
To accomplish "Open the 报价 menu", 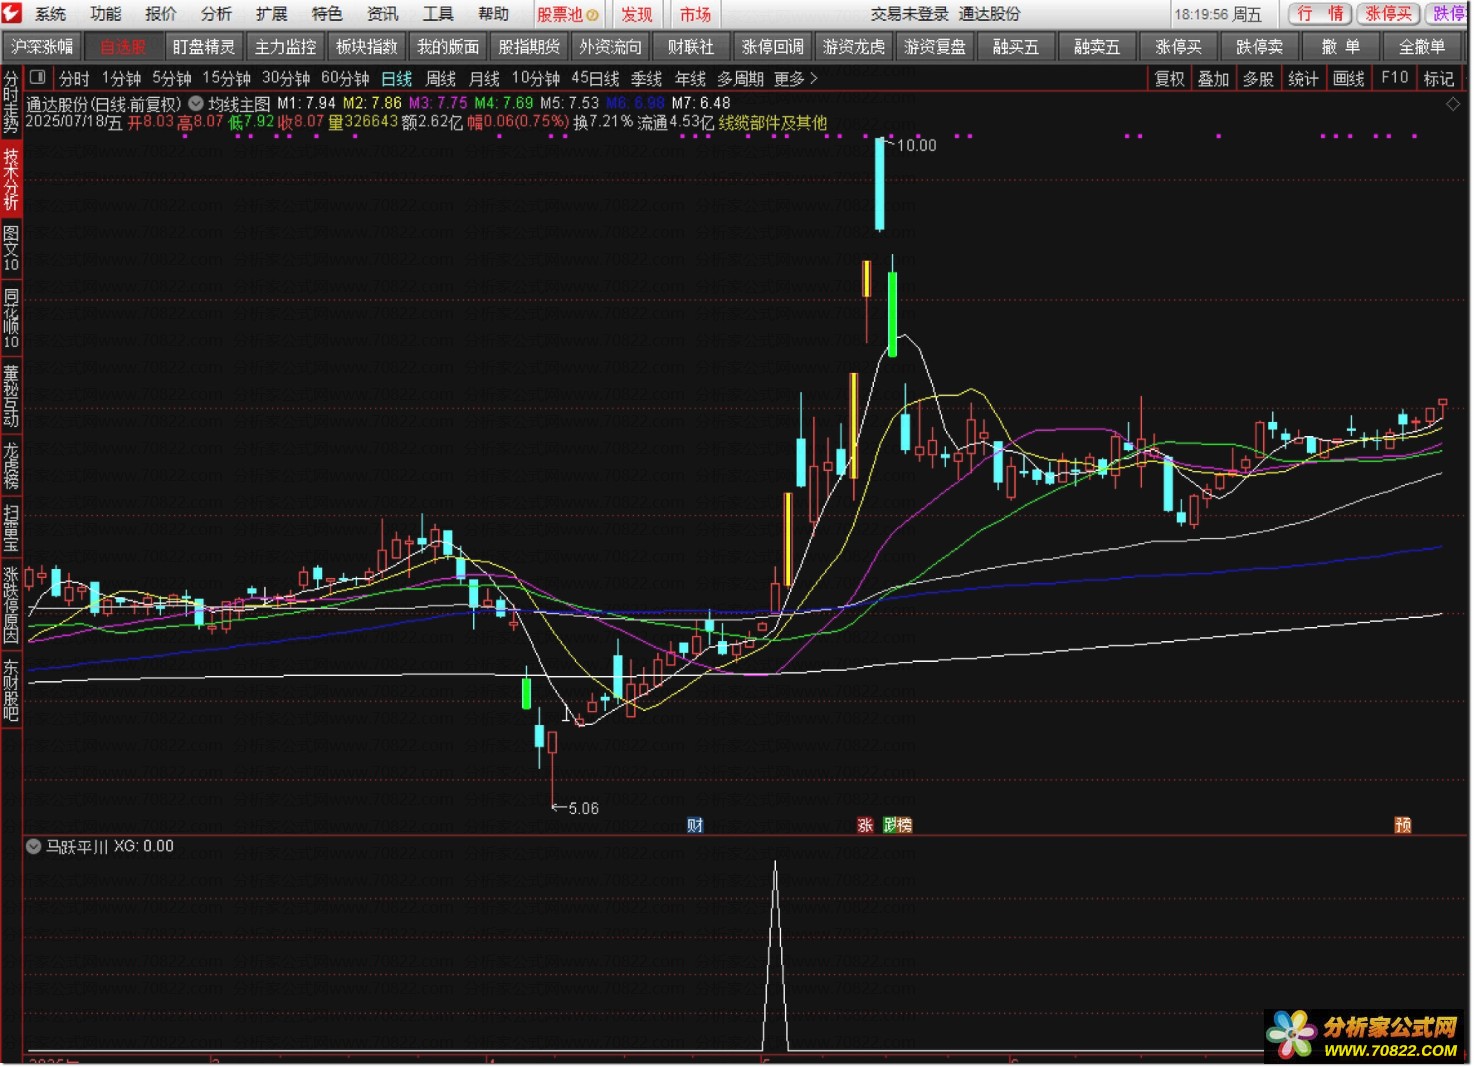I will coord(161,14).
